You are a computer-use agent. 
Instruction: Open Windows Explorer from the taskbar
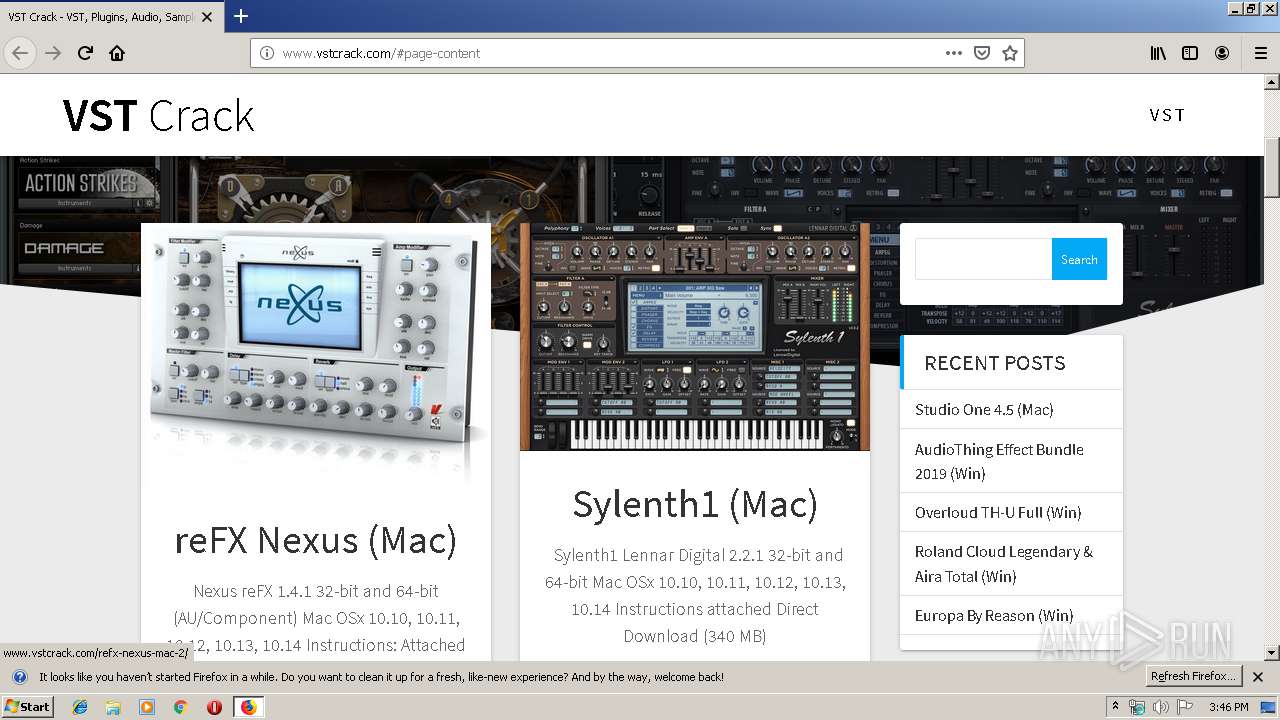tap(113, 706)
